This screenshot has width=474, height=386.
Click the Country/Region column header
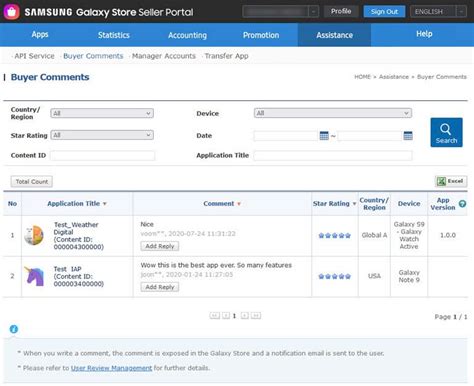tap(374, 204)
